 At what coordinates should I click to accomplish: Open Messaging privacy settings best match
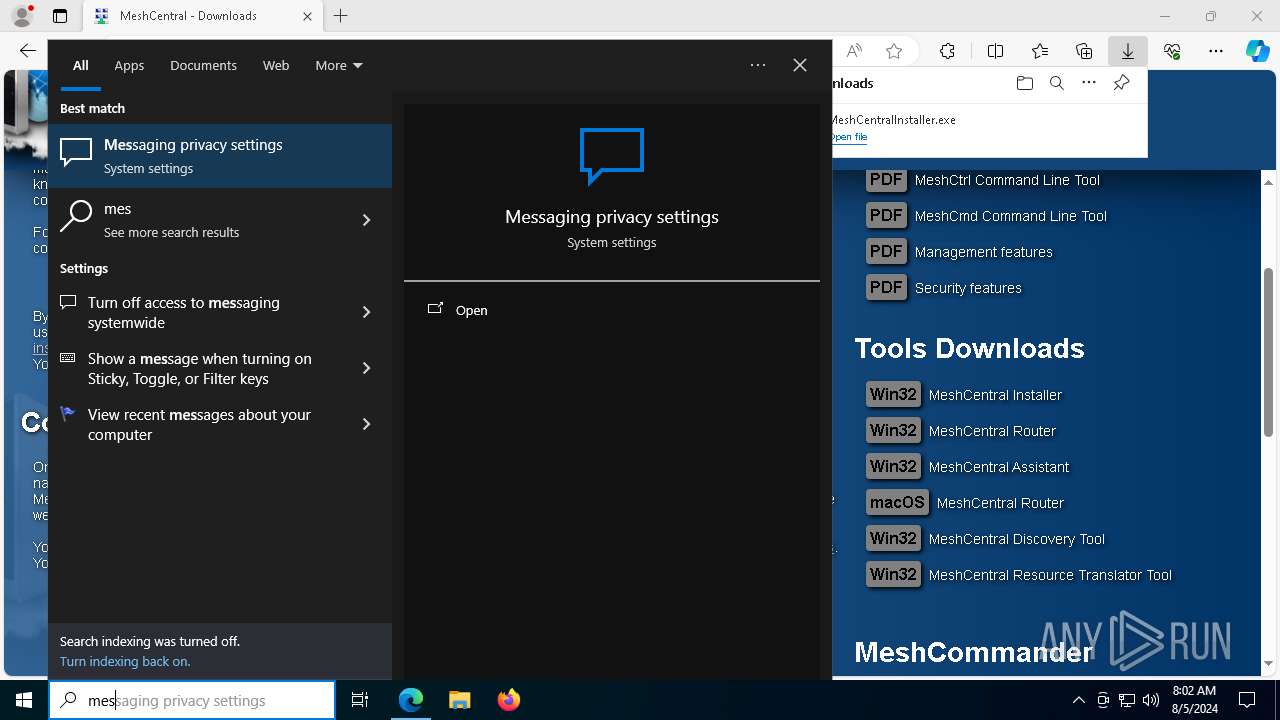[220, 156]
